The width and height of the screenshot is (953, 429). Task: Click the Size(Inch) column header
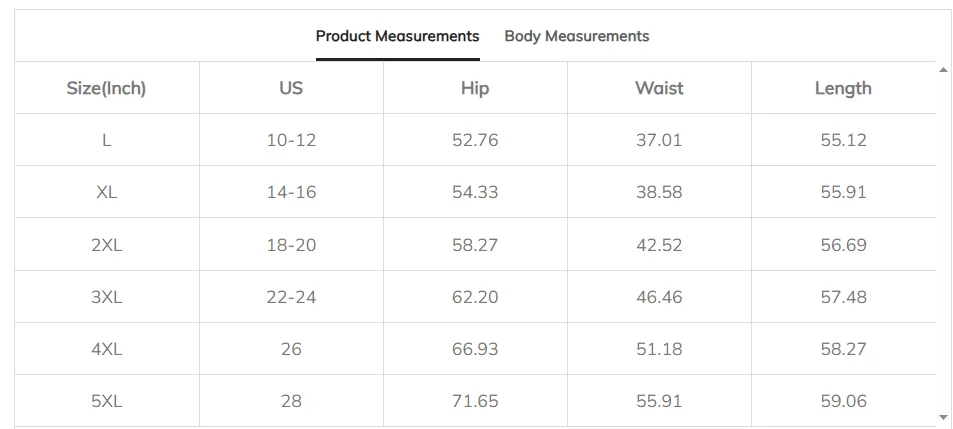coord(106,88)
